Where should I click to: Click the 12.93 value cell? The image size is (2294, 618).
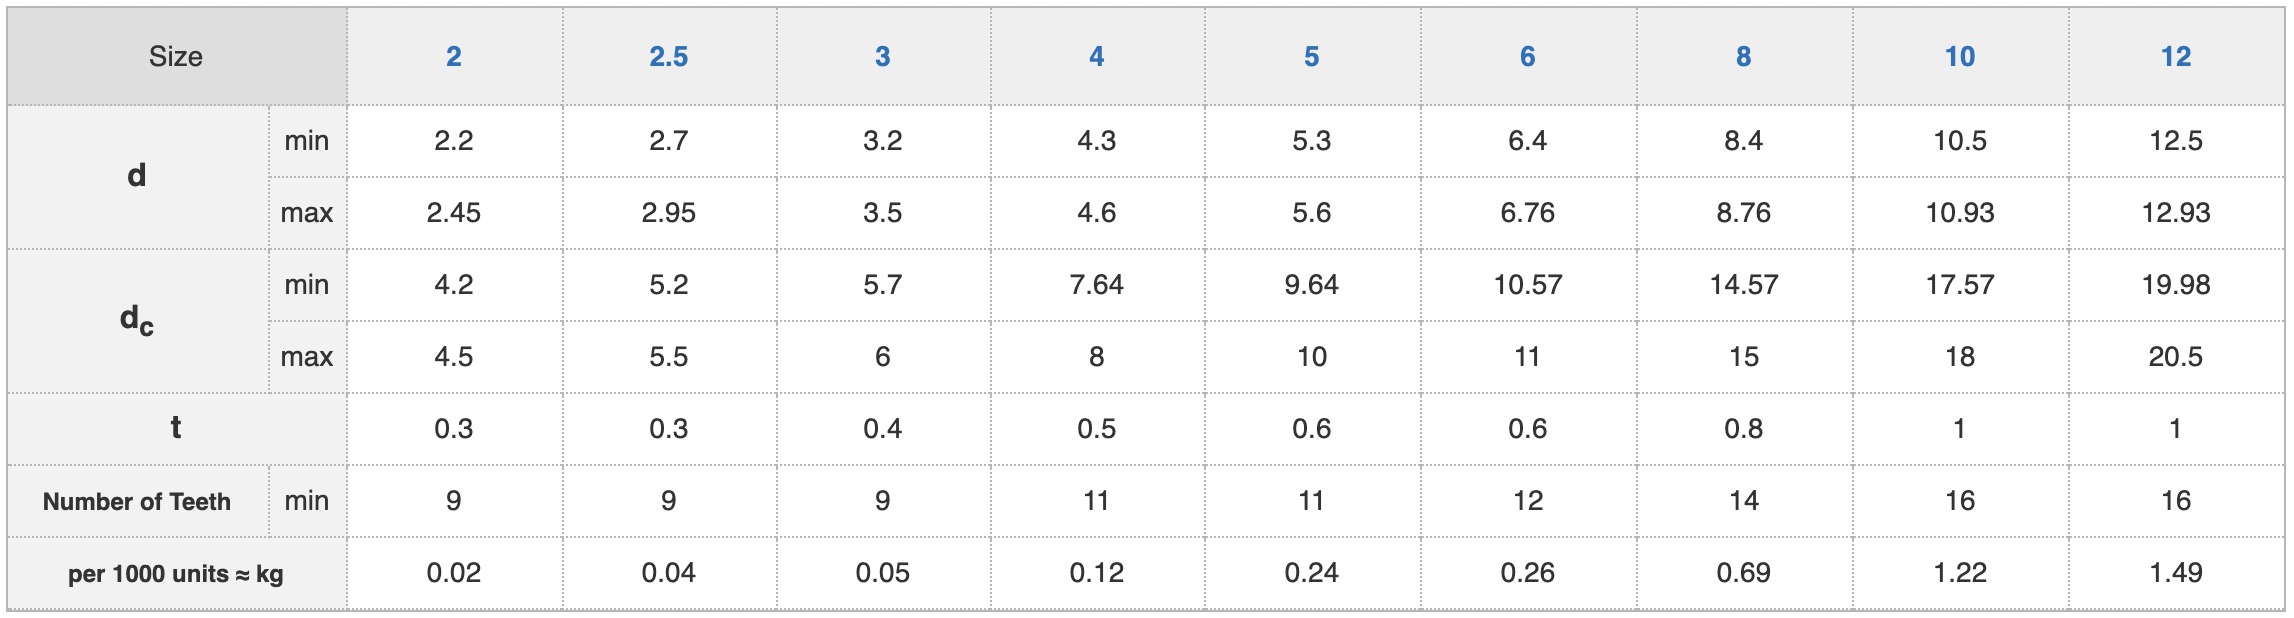pyautogui.click(x=2176, y=213)
